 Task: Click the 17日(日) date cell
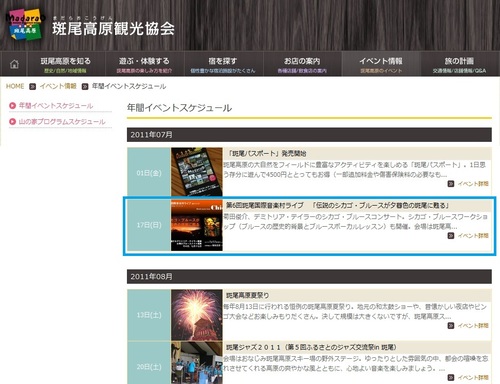point(149,225)
